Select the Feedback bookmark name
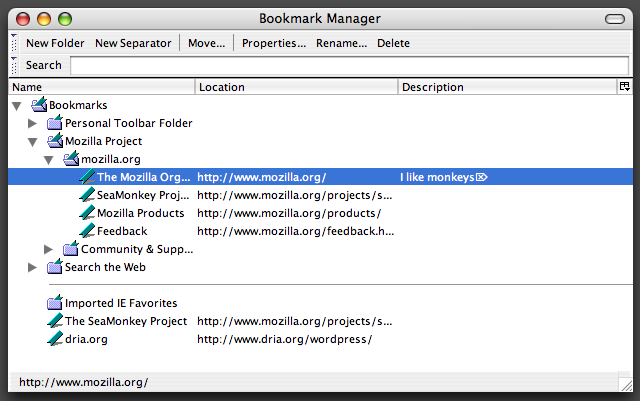The height and width of the screenshot is (401, 640). tap(122, 231)
